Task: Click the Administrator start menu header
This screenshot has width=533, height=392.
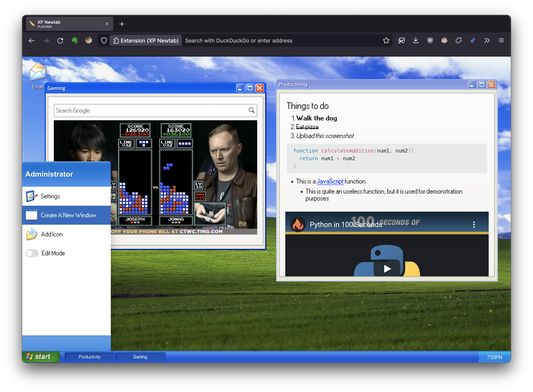Action: pyautogui.click(x=66, y=174)
